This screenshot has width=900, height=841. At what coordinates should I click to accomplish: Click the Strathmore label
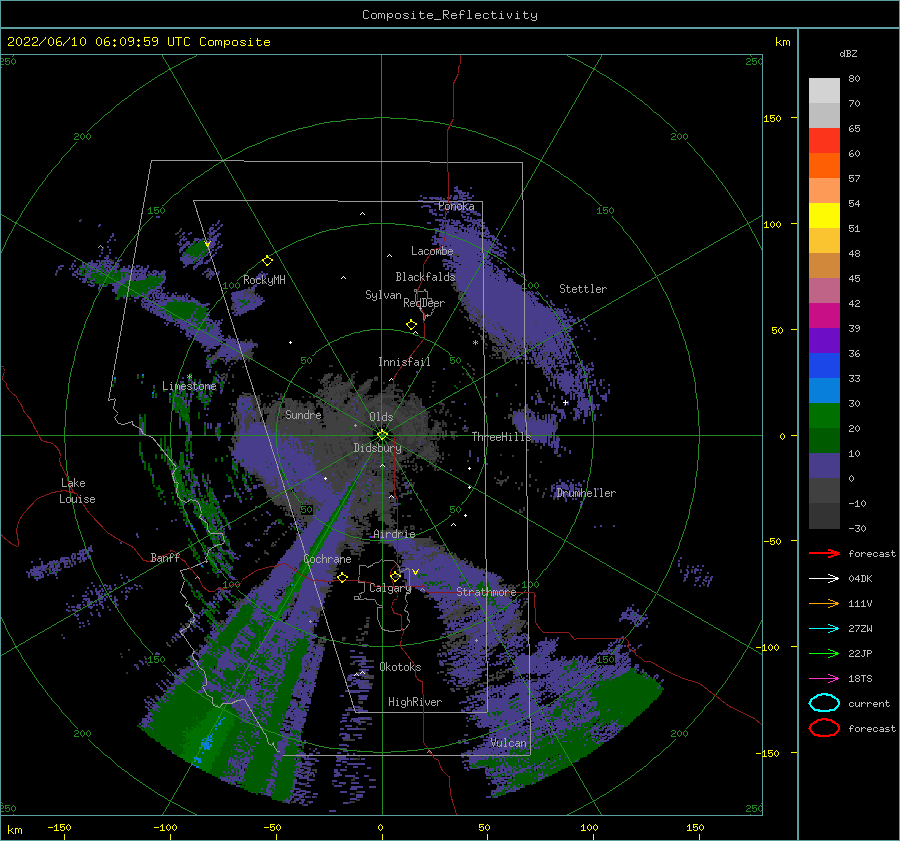click(486, 592)
